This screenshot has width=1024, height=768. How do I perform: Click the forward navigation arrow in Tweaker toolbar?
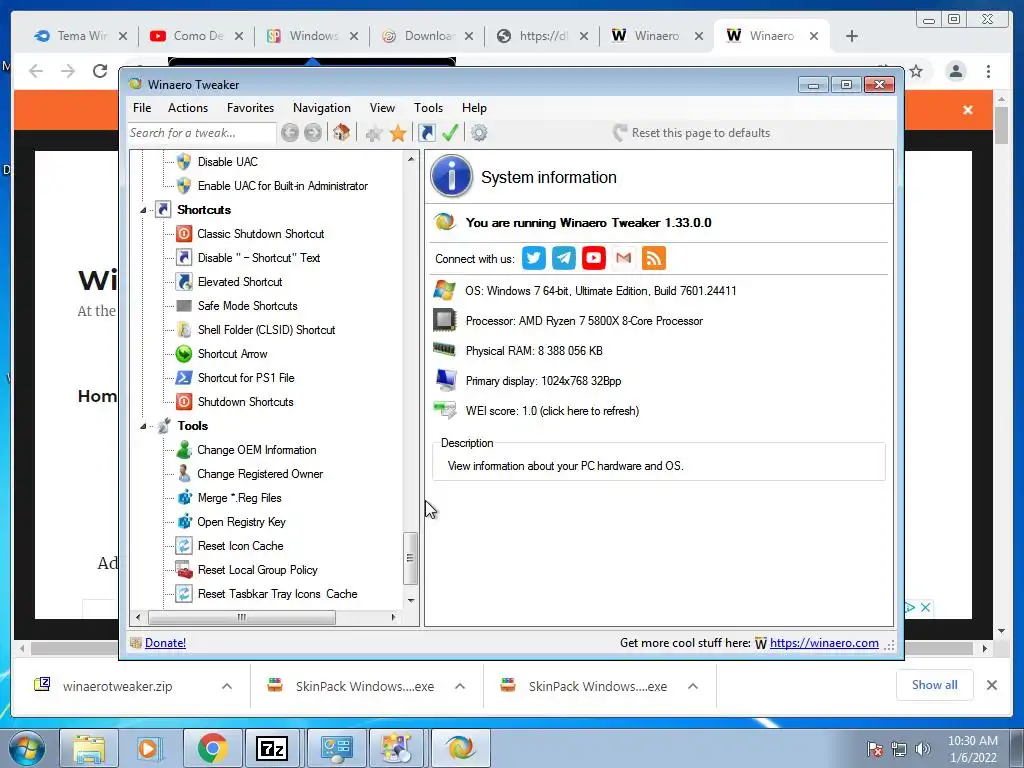tap(313, 133)
